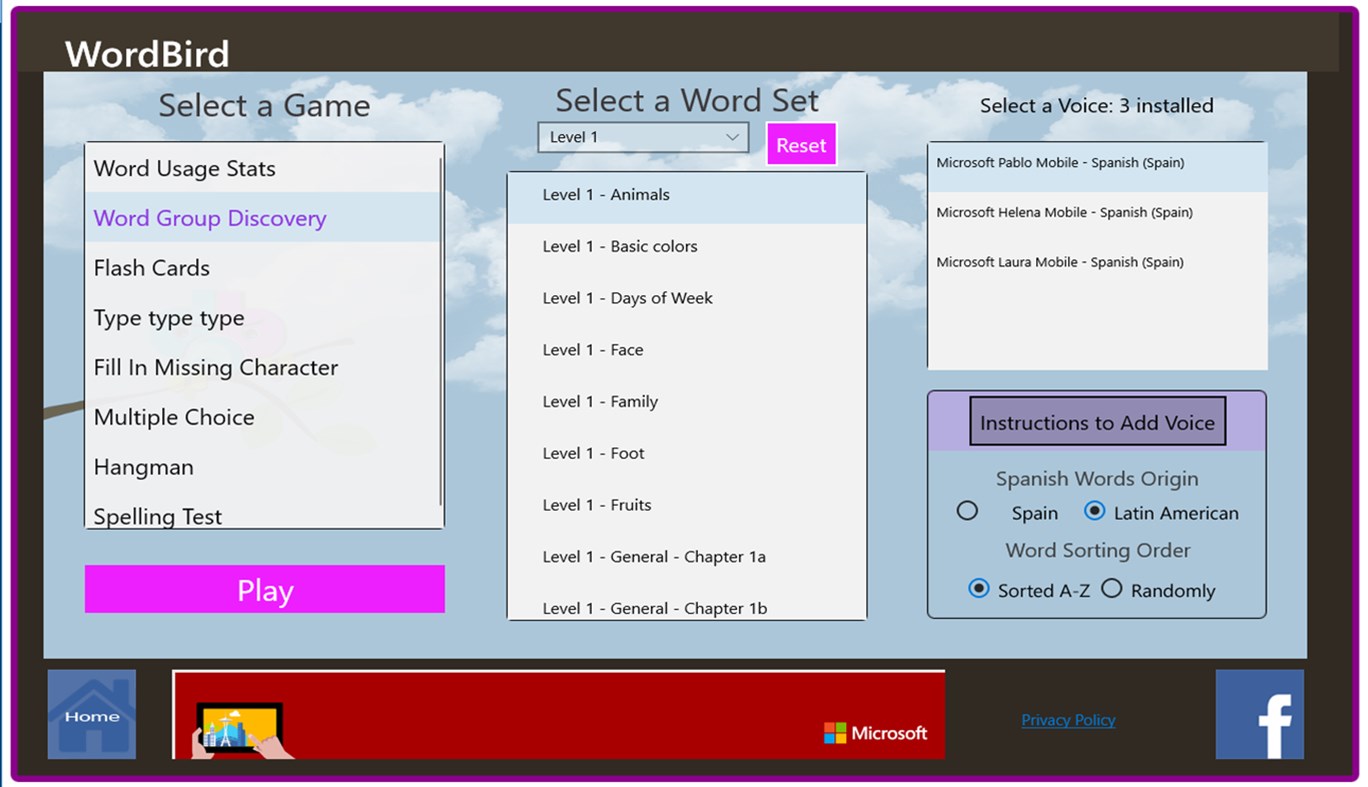Choose Spain as the Spanish words origin
The width and height of the screenshot is (1368, 787).
967,510
